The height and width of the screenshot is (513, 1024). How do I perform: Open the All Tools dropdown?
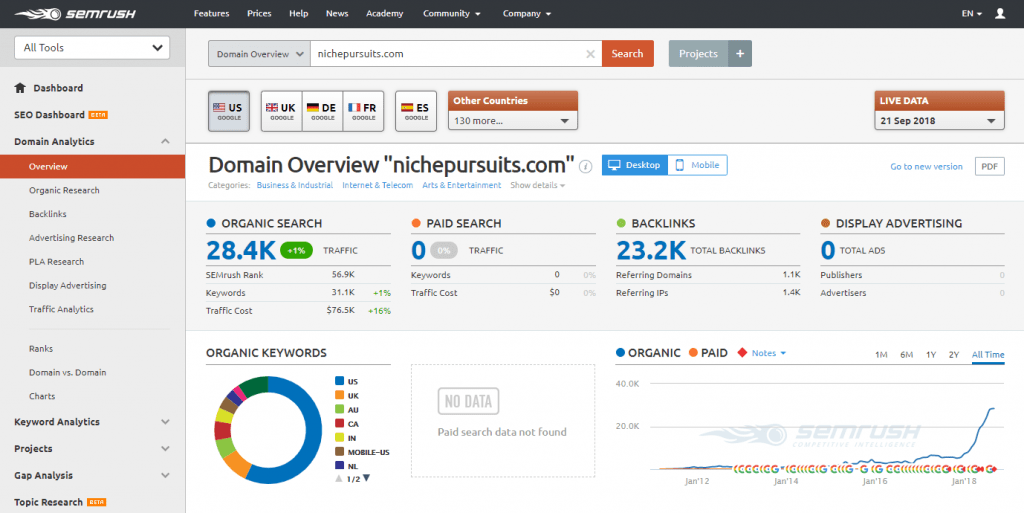(x=92, y=48)
